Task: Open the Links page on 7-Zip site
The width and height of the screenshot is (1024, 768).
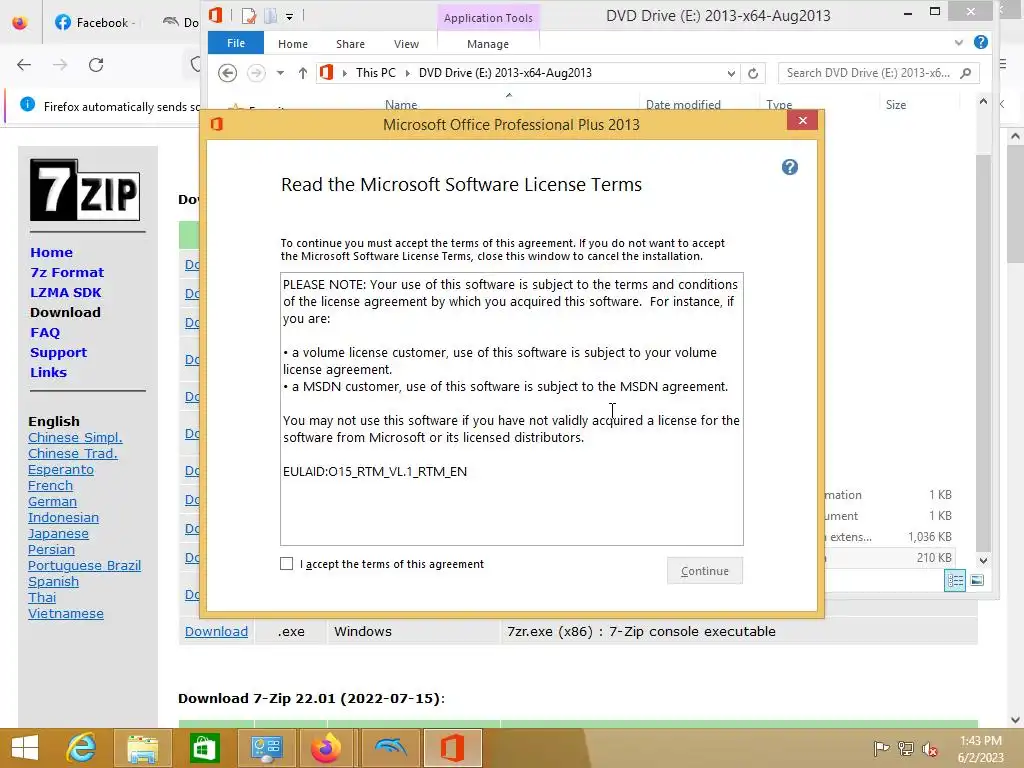Action: (48, 372)
